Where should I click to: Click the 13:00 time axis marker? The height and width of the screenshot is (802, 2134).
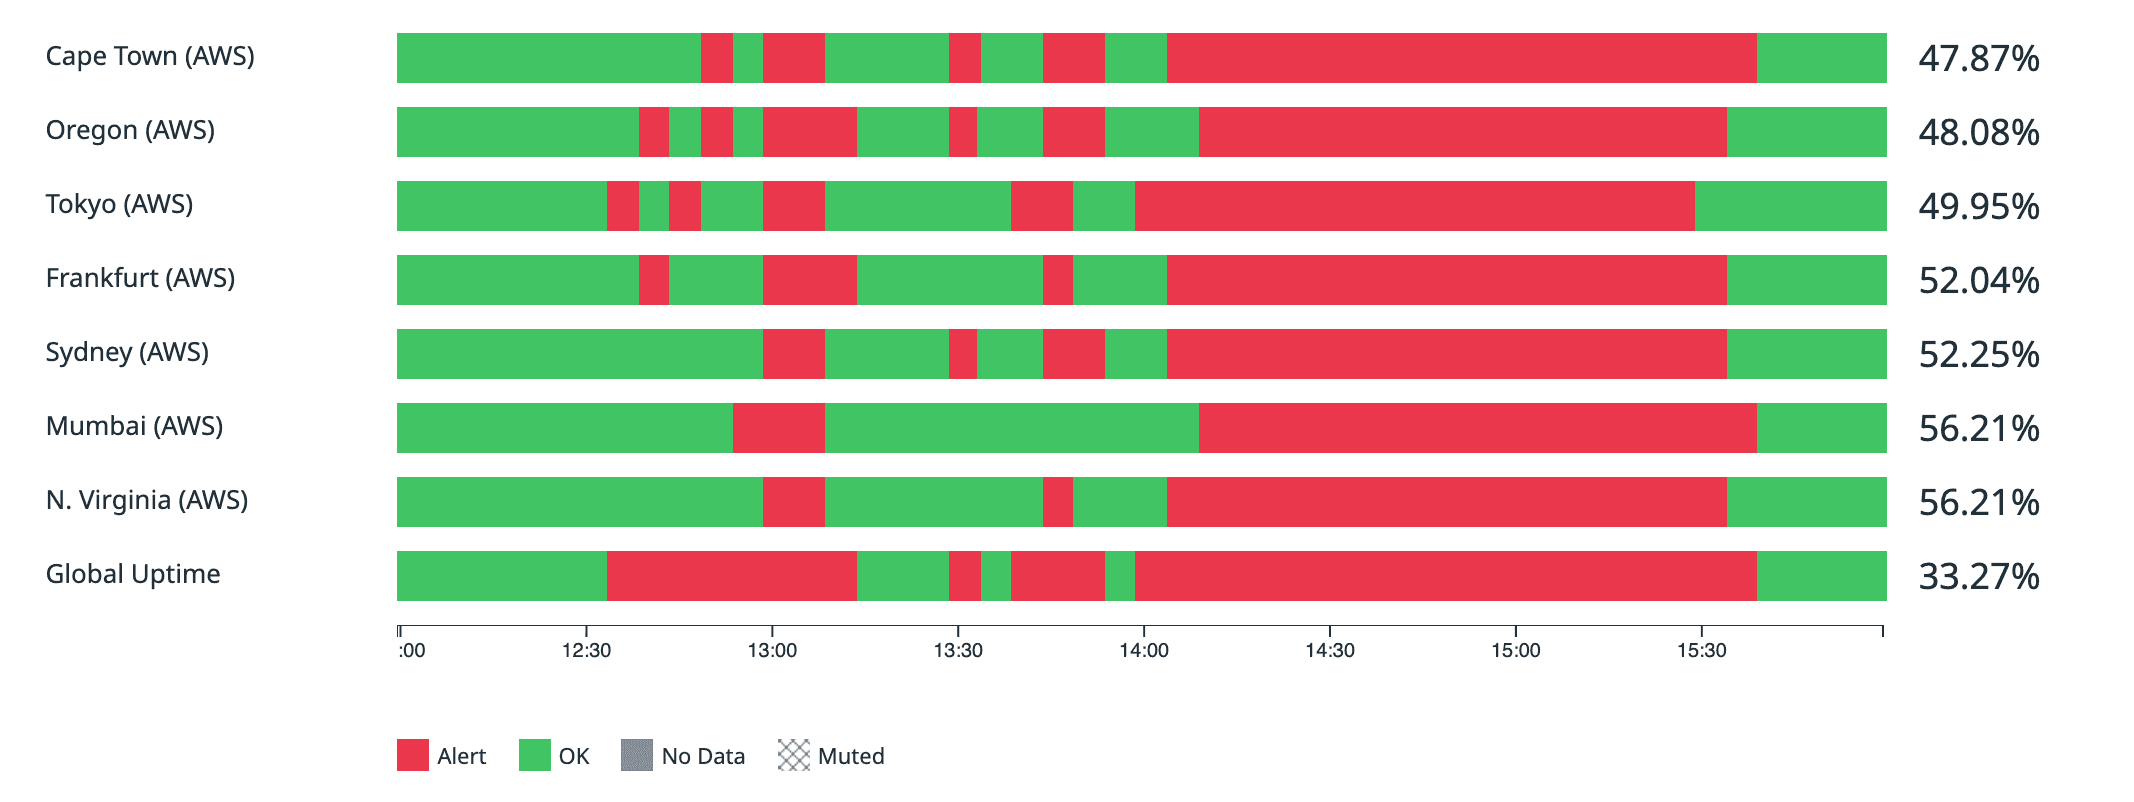coord(772,651)
